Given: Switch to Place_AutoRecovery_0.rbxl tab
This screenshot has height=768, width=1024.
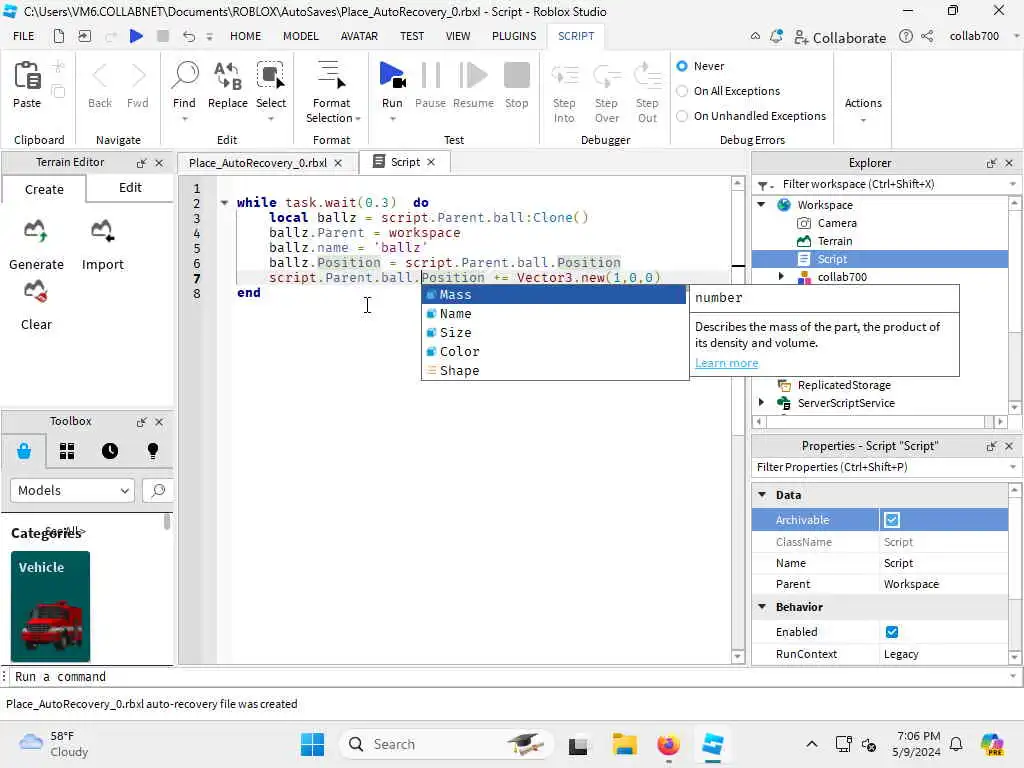Looking at the screenshot, I should coord(258,163).
